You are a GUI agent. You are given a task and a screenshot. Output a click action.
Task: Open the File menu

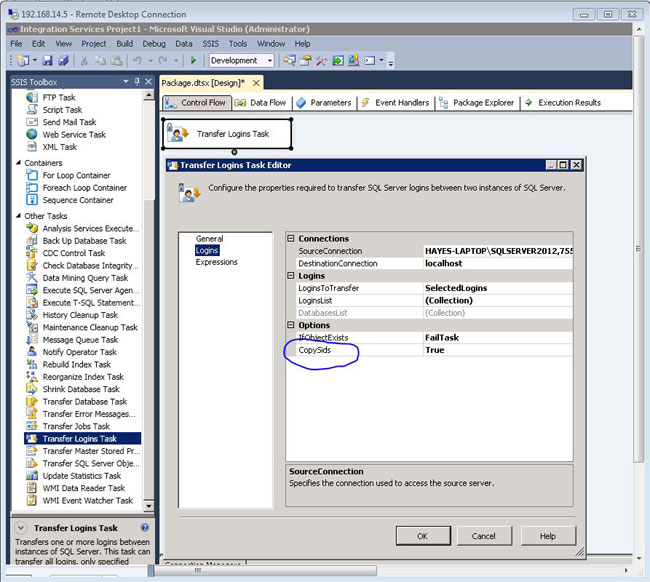click(x=16, y=44)
